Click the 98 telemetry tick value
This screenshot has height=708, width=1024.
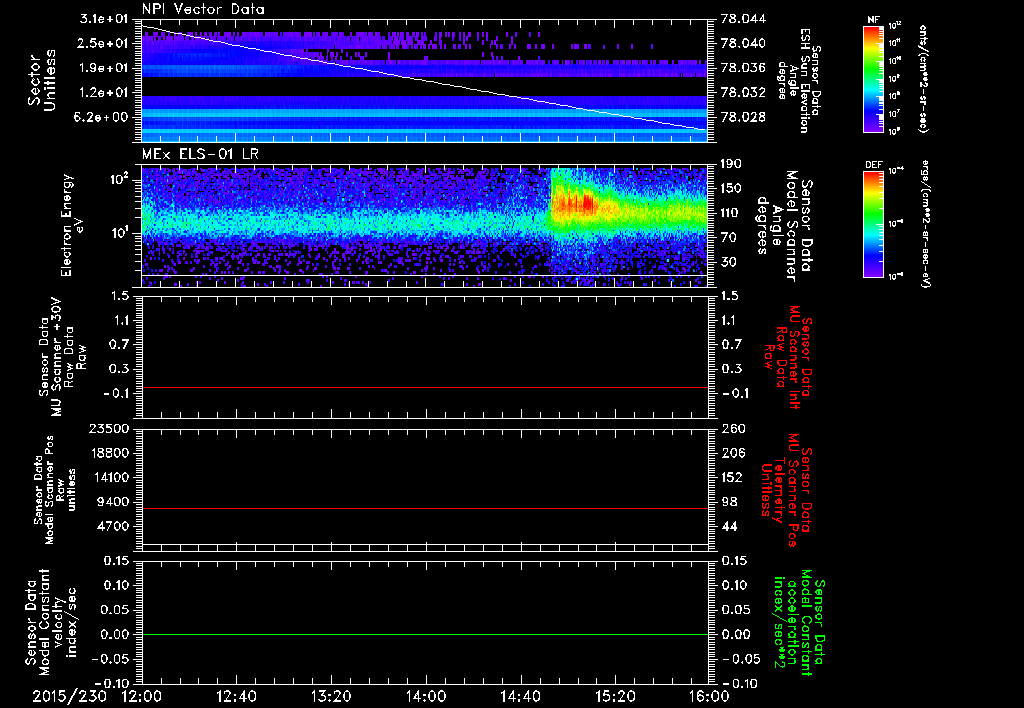[728, 502]
